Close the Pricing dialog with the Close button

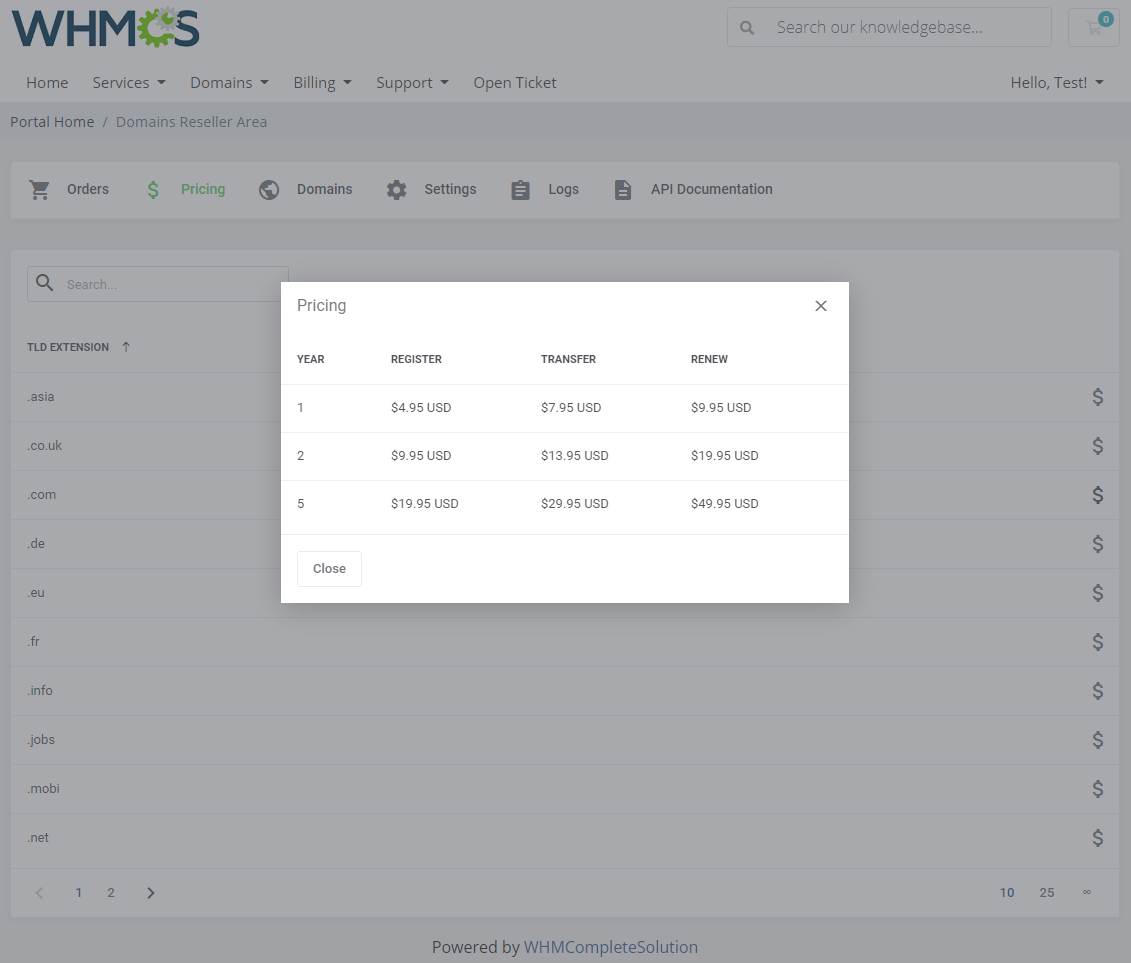coord(329,568)
